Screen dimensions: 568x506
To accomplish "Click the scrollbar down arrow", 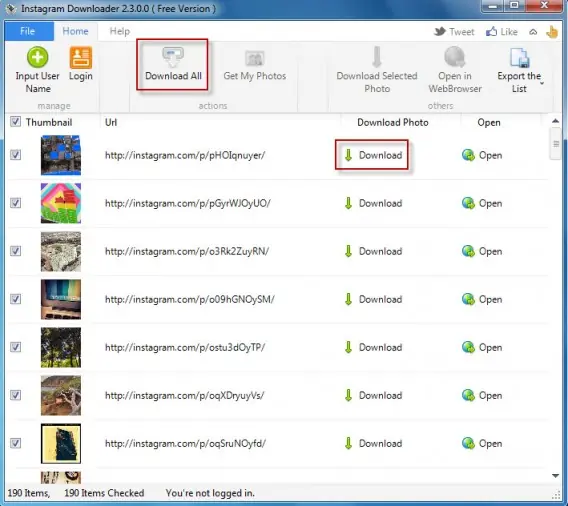I will point(555,476).
